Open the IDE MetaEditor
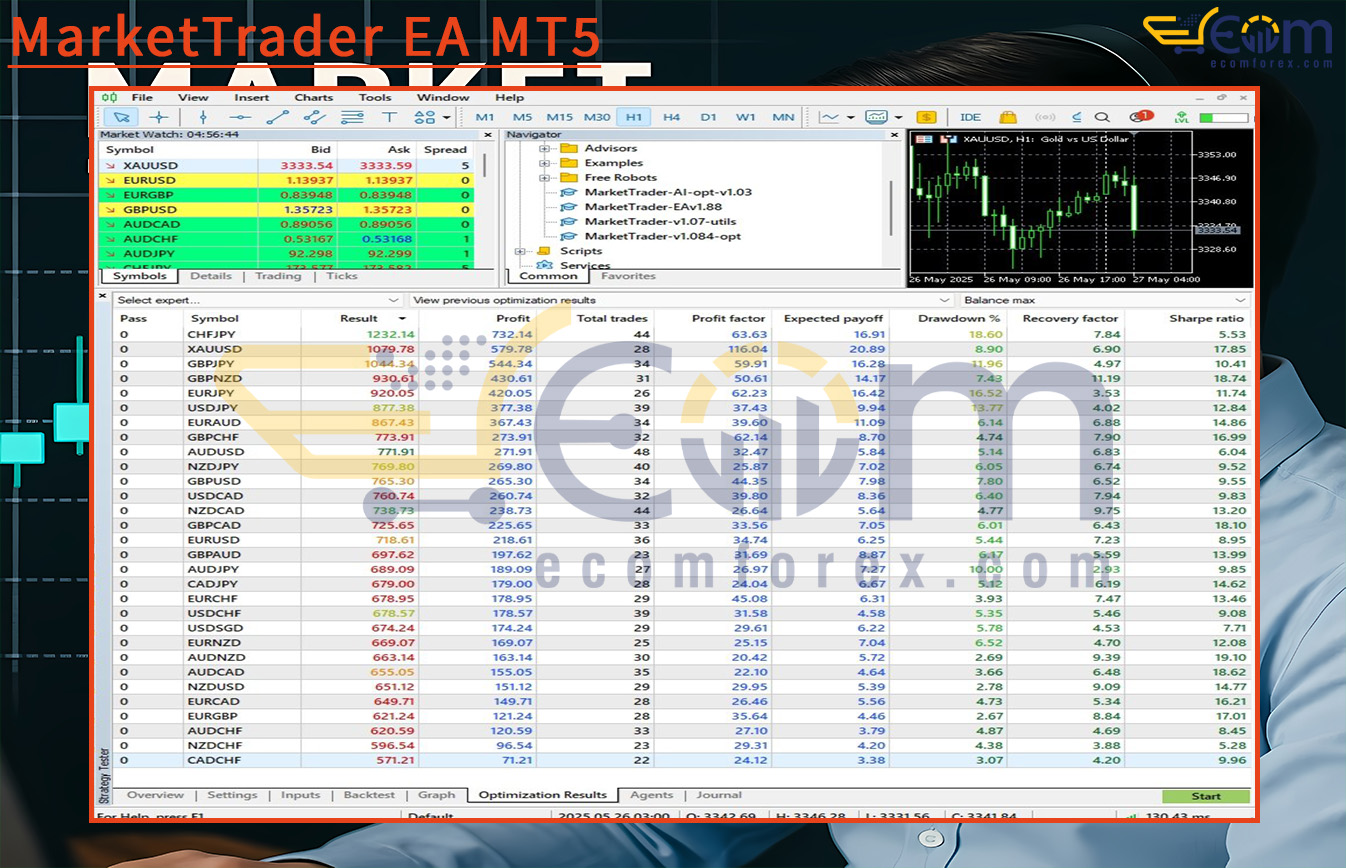 tap(970, 117)
